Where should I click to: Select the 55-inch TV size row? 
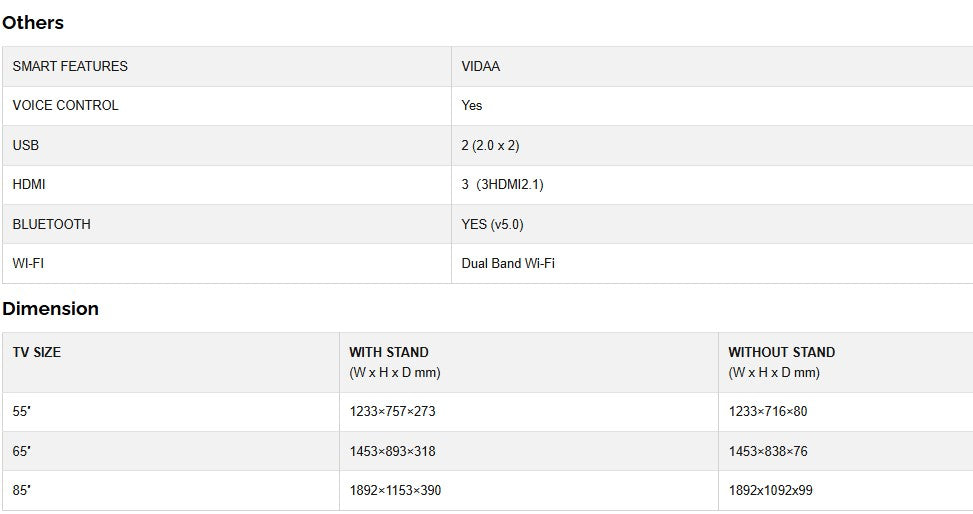[22, 411]
